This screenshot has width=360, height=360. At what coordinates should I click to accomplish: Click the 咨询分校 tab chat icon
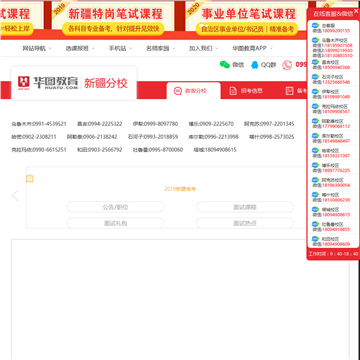[x=178, y=91]
